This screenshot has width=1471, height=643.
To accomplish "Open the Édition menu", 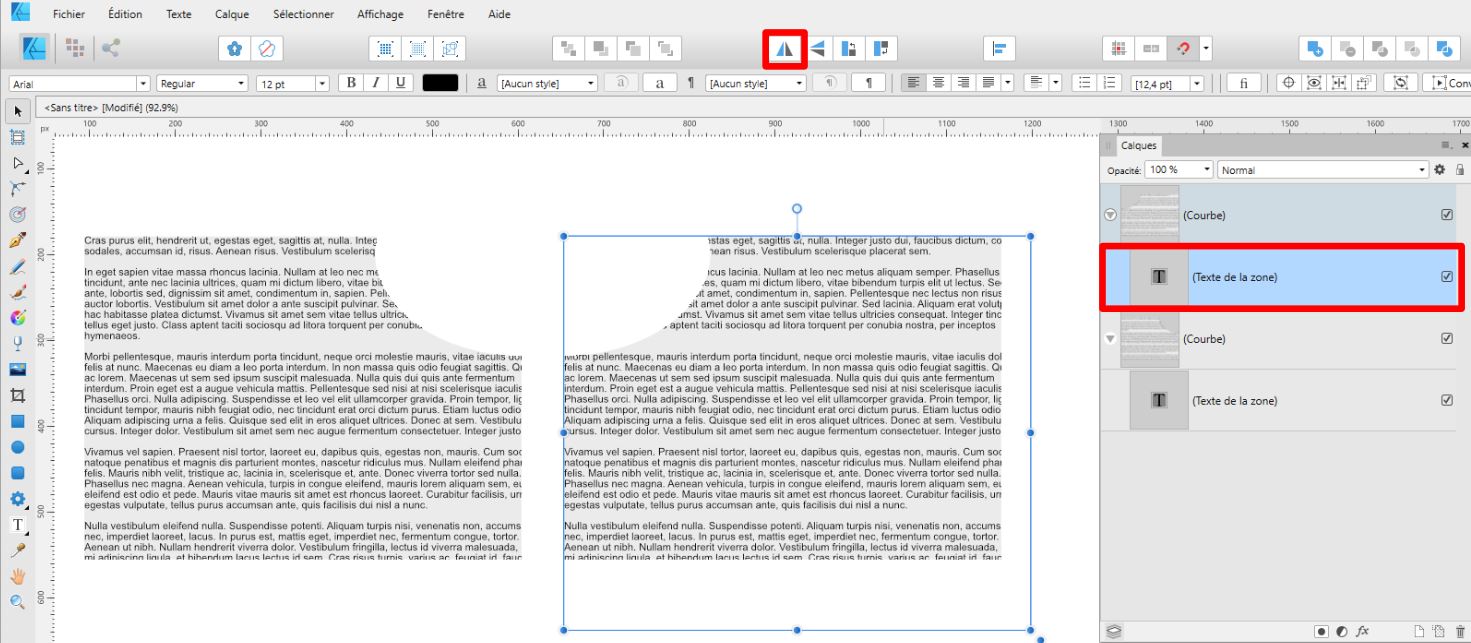I will pos(125,14).
